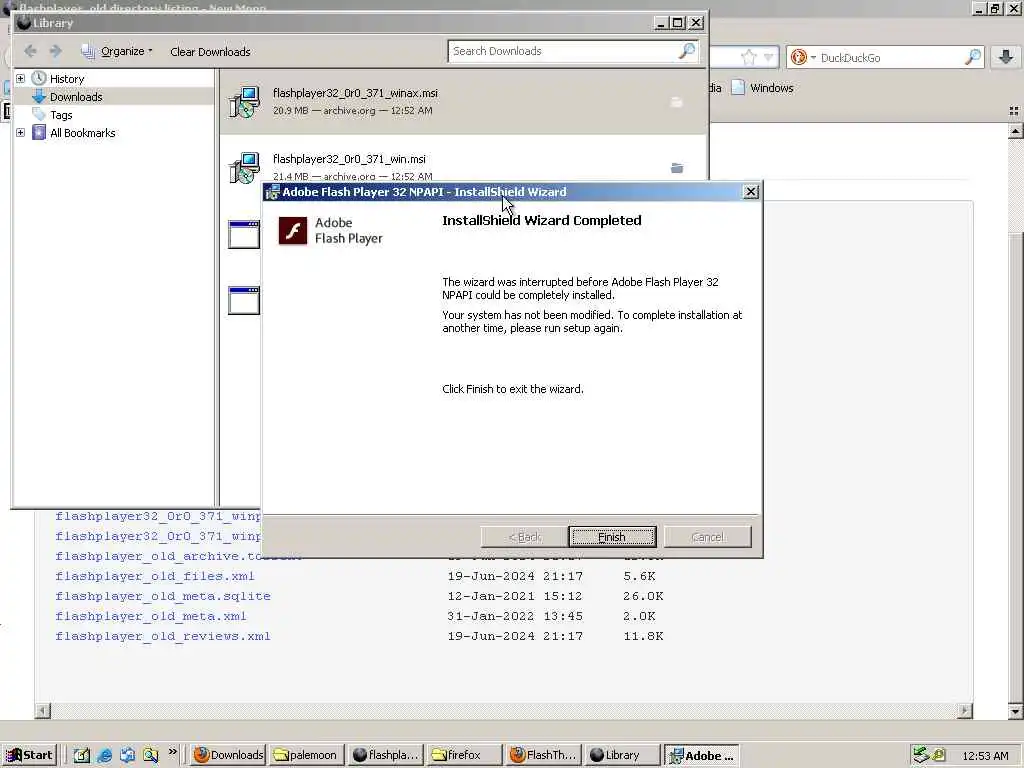Click the magnifier in Search Downloads box
The image size is (1024, 768).
point(687,51)
